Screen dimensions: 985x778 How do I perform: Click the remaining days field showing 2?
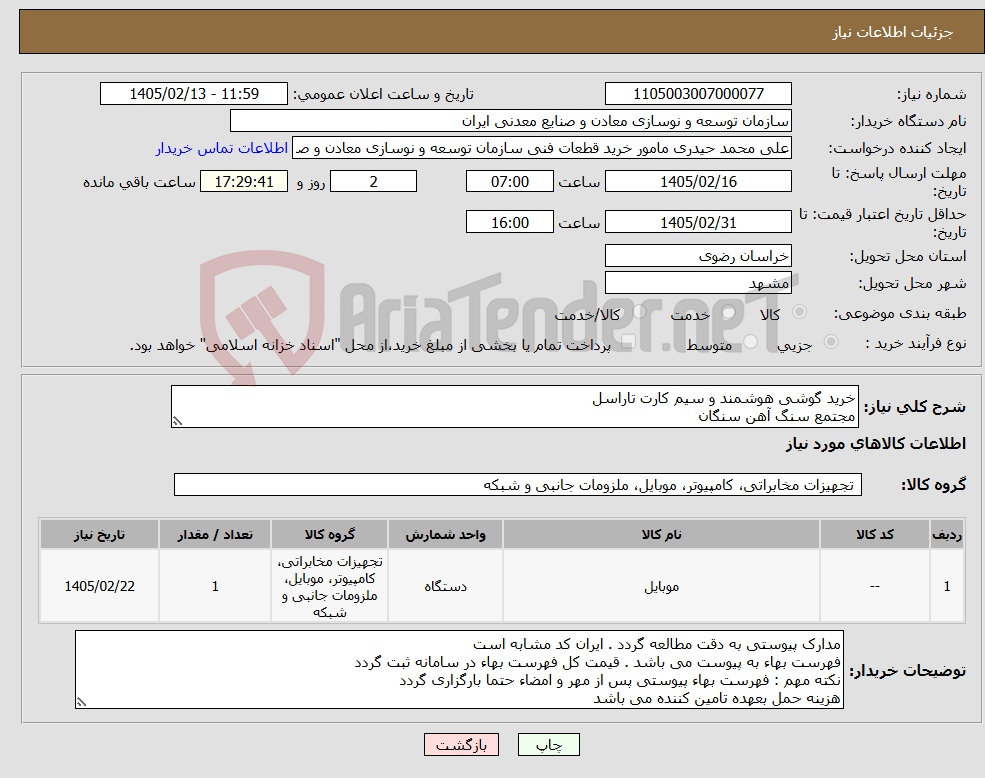[x=373, y=182]
